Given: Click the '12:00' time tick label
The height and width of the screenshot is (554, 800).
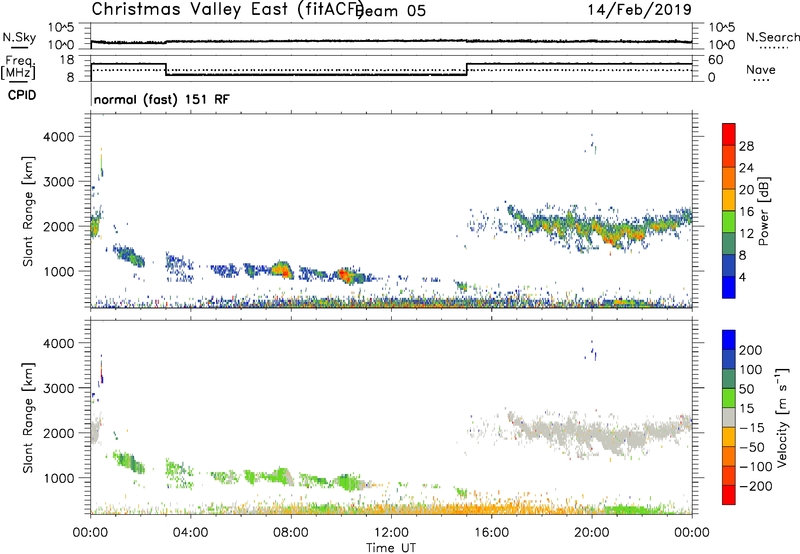Looking at the screenshot, I should pos(391,533).
